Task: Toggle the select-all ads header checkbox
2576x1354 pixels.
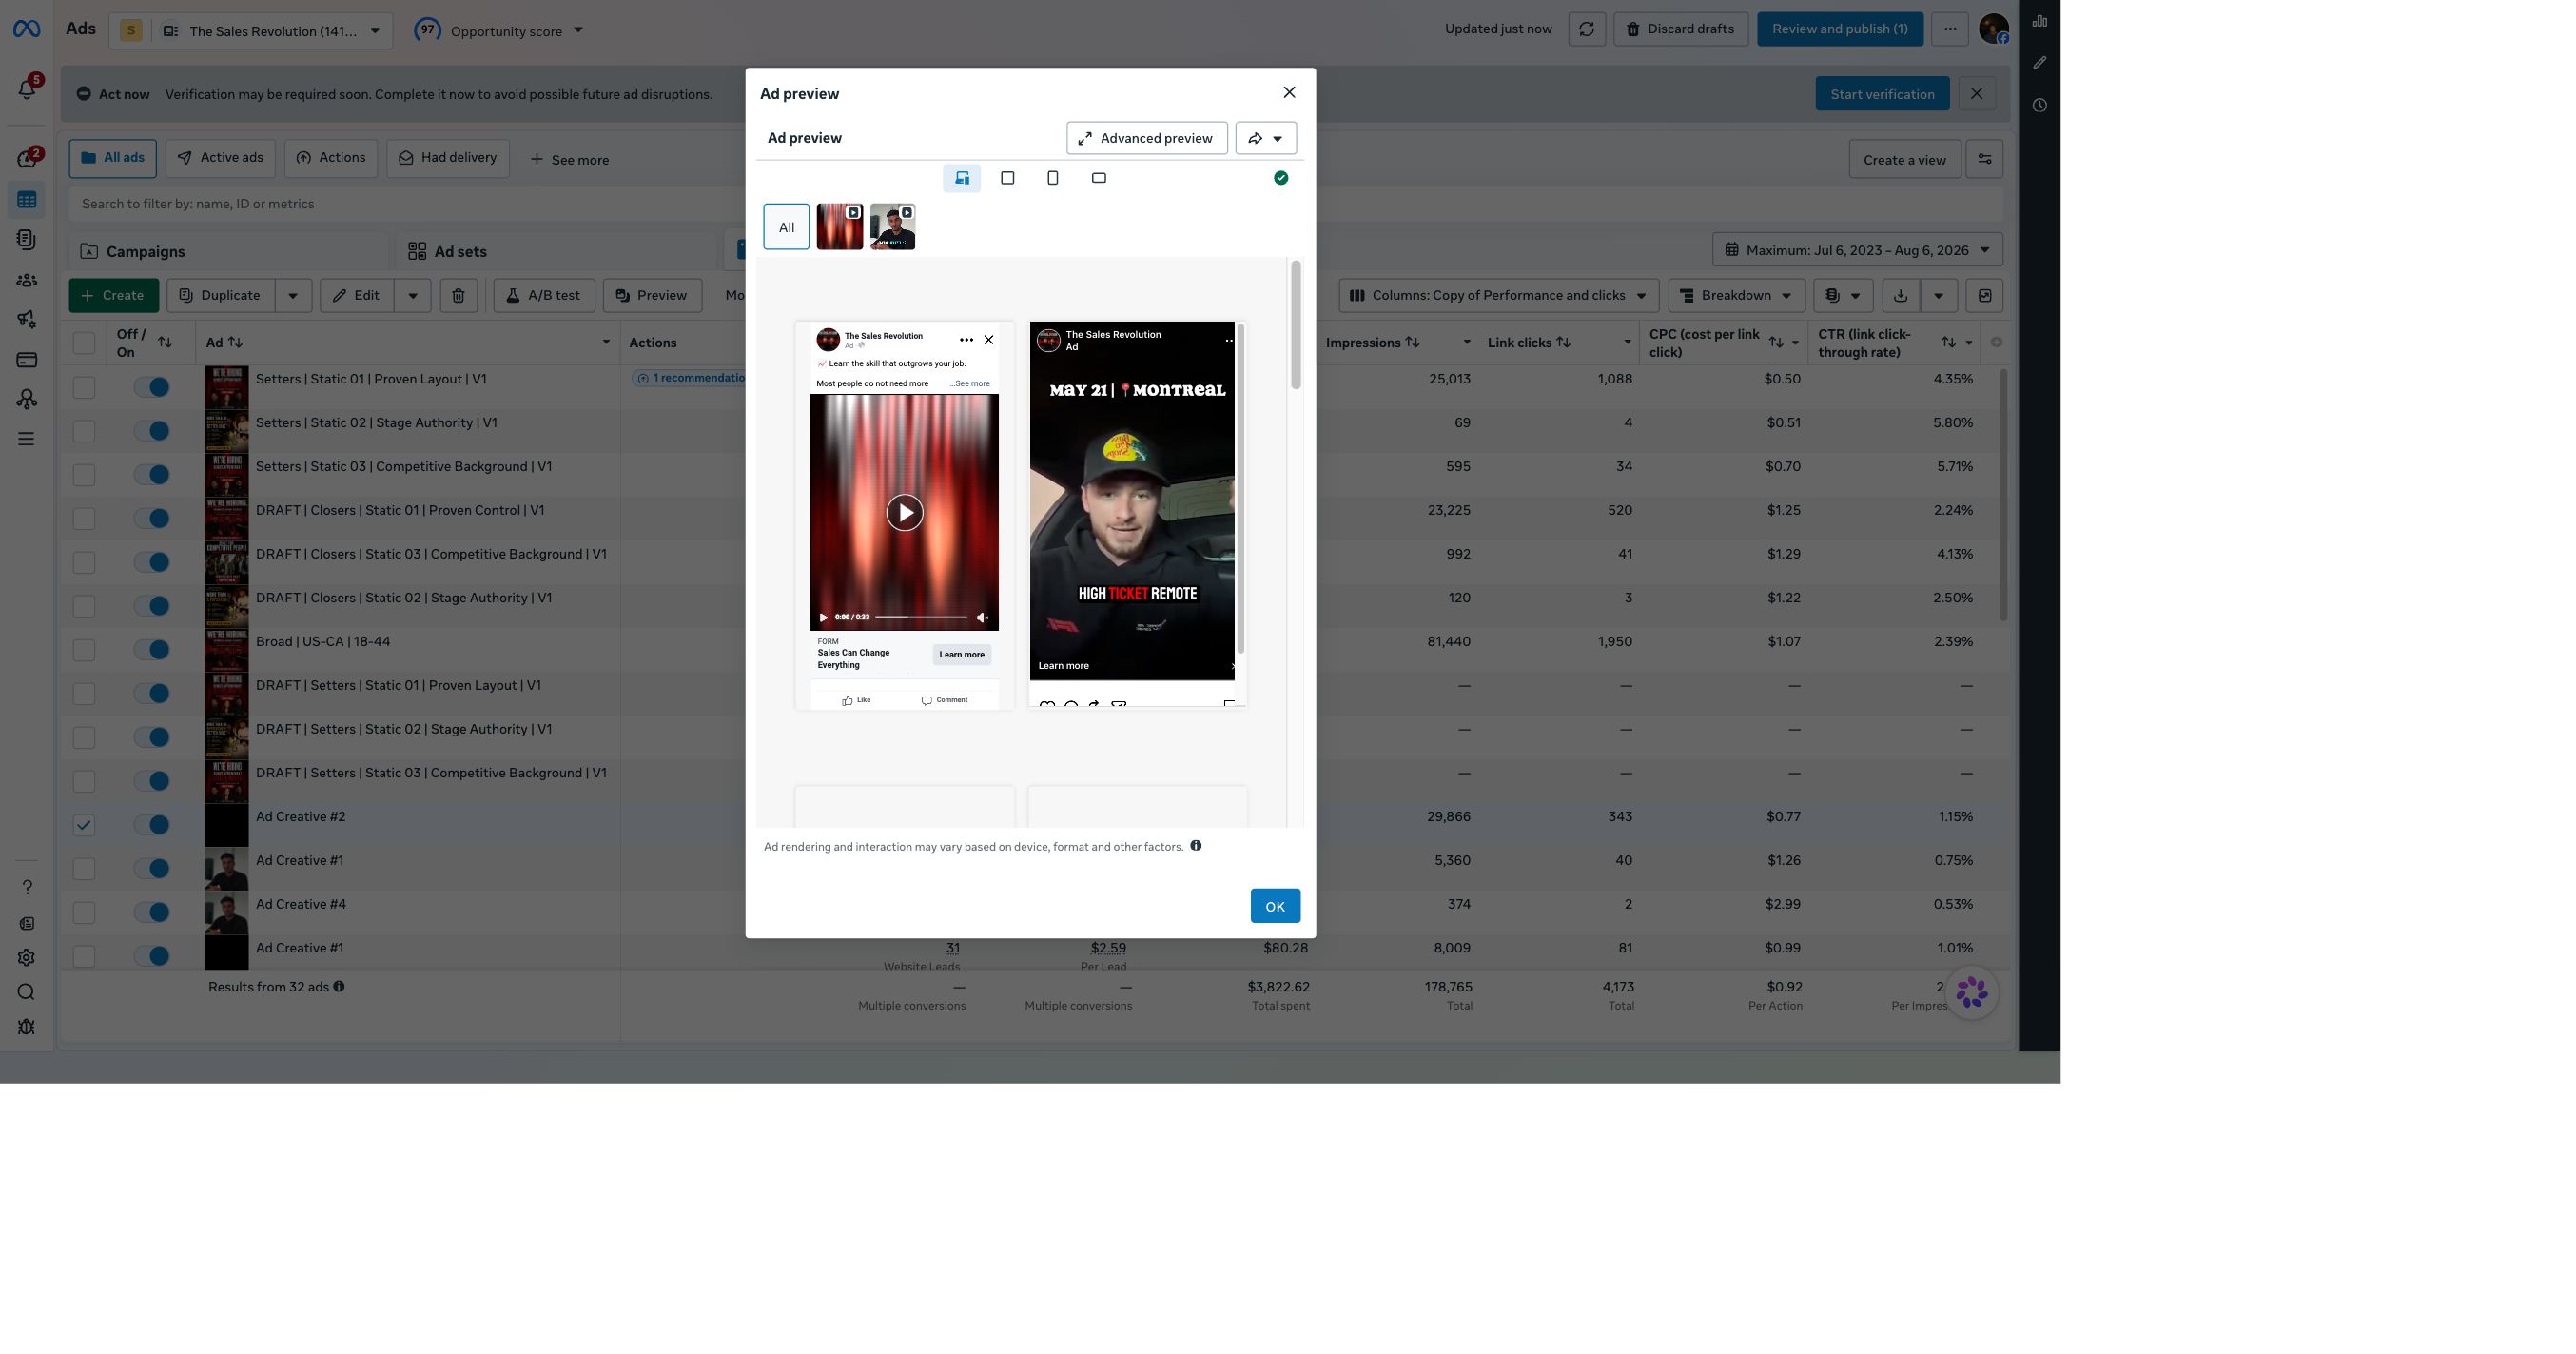Action: [84, 343]
